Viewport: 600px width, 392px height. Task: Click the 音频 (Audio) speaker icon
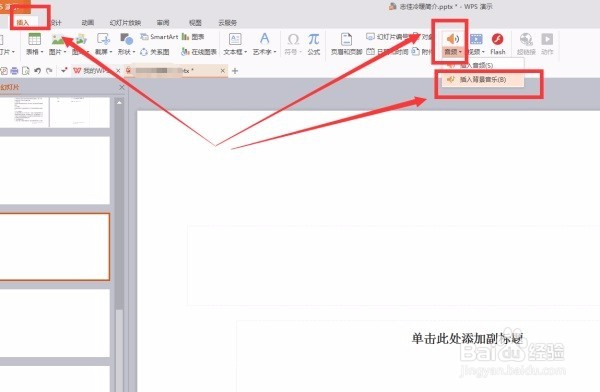pyautogui.click(x=453, y=39)
